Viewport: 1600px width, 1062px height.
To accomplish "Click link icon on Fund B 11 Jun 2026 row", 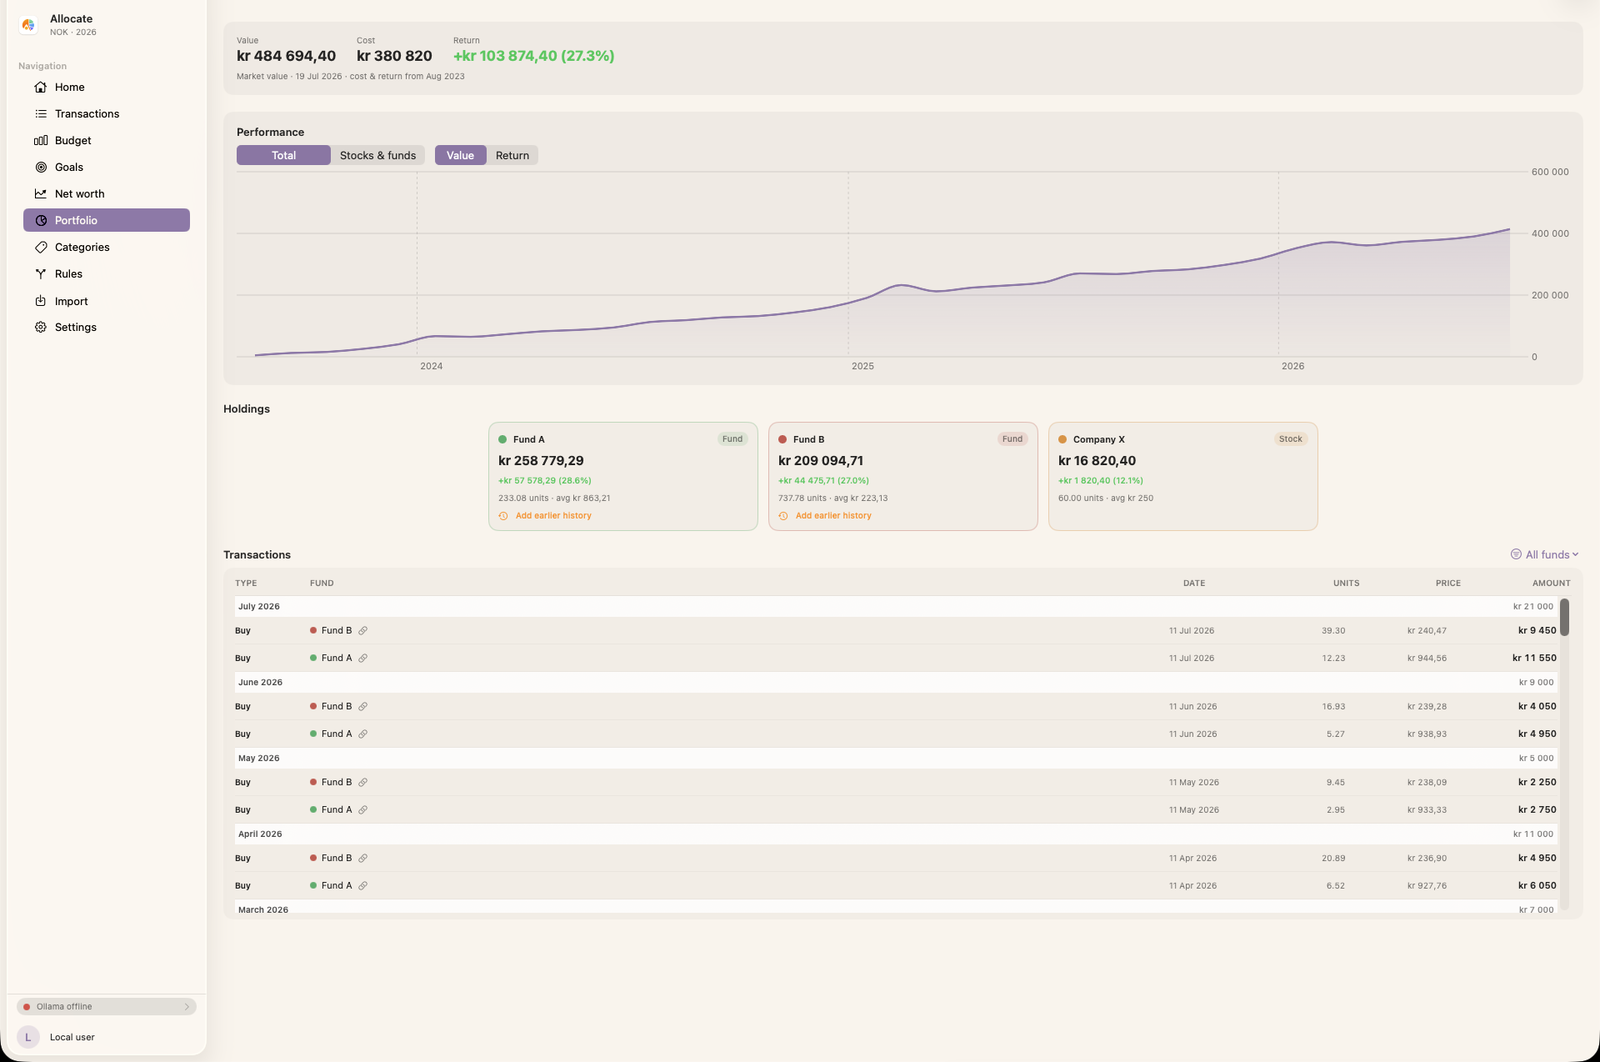I will 363,707.
